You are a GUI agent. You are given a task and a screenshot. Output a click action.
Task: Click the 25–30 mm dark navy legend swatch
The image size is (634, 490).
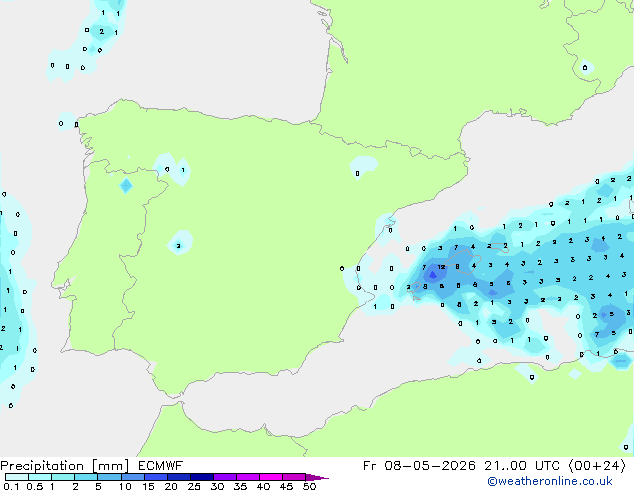tap(201, 477)
